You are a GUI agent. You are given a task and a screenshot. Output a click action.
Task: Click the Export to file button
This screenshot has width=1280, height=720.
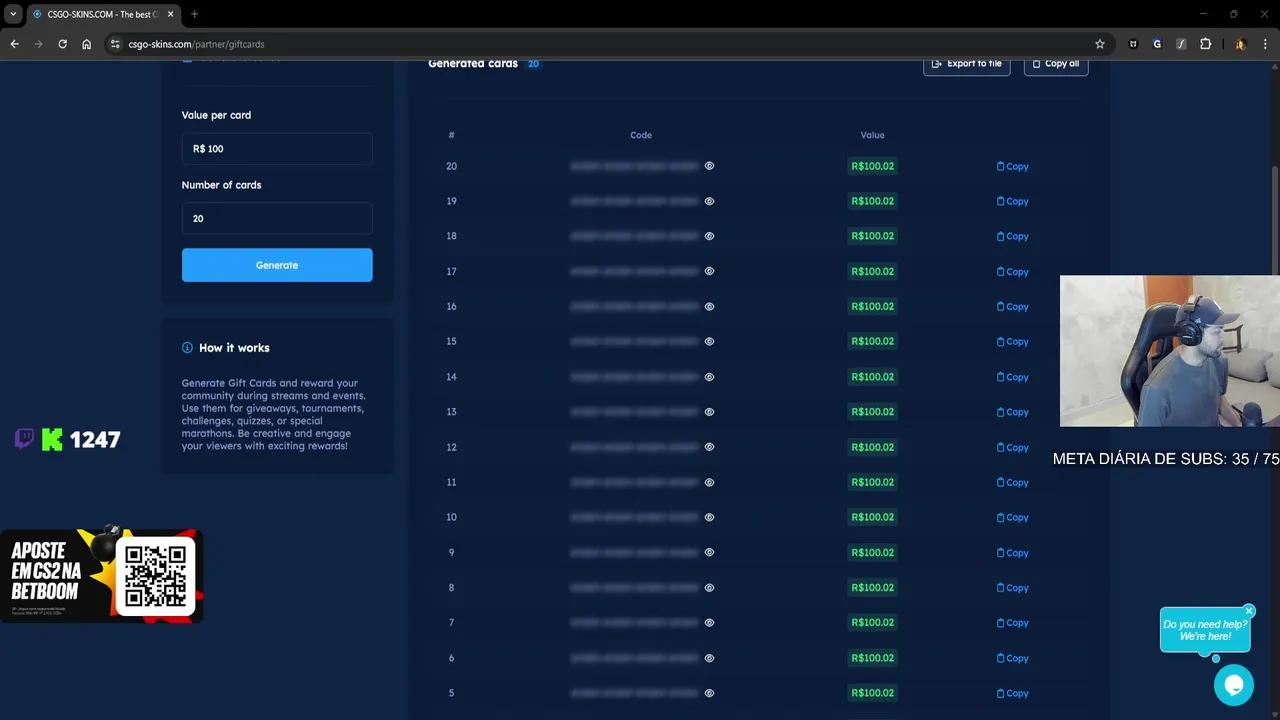coord(966,64)
